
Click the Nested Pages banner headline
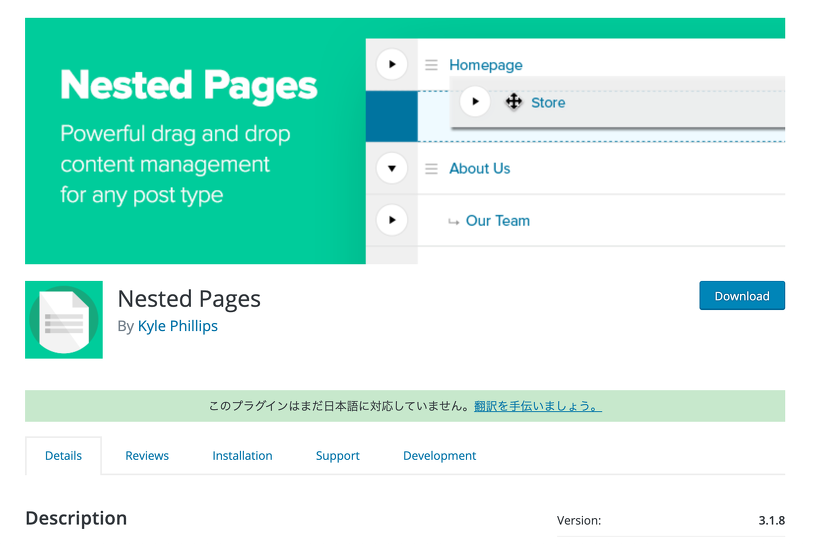[x=189, y=85]
